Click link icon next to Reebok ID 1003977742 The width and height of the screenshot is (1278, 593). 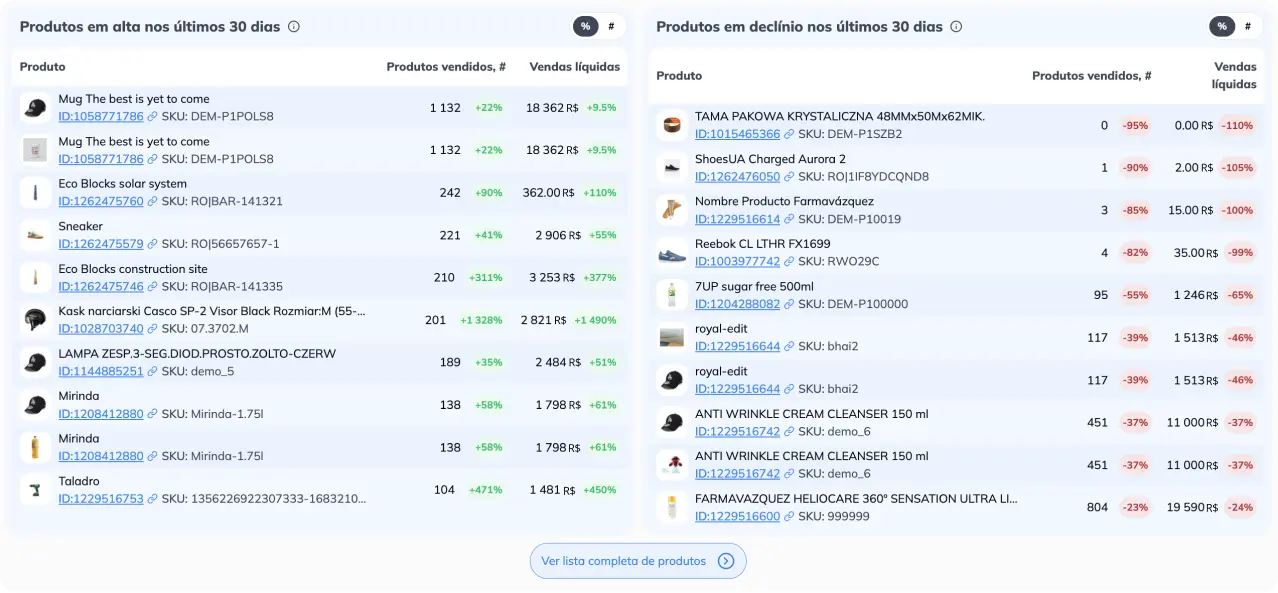789,261
